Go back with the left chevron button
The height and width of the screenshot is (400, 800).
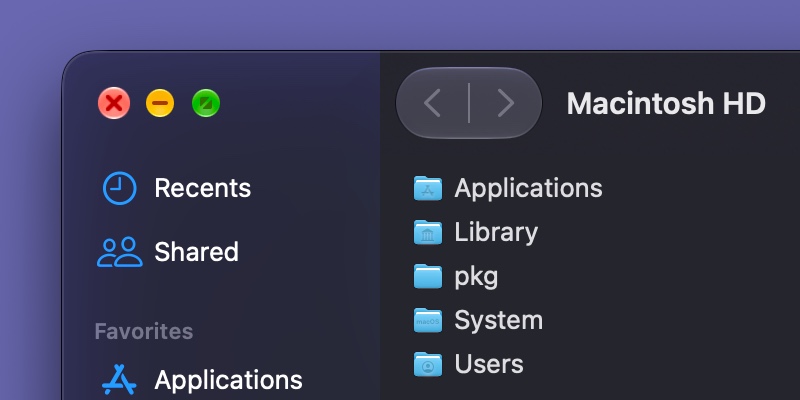click(433, 103)
